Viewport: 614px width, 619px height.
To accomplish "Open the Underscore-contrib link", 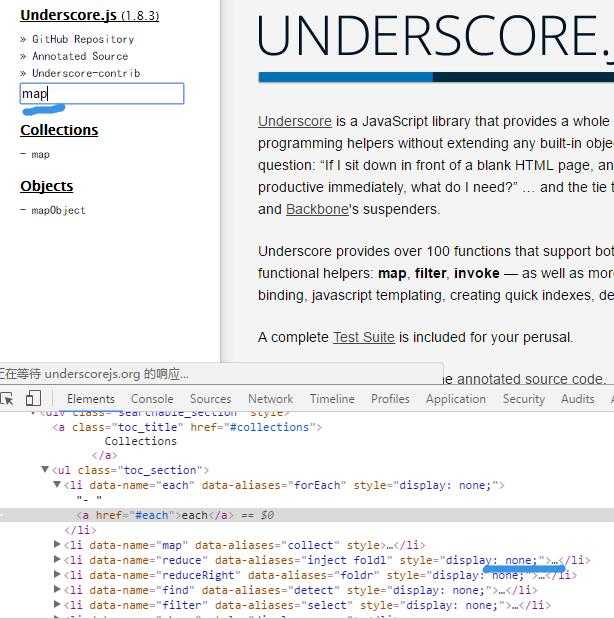I will point(86,73).
